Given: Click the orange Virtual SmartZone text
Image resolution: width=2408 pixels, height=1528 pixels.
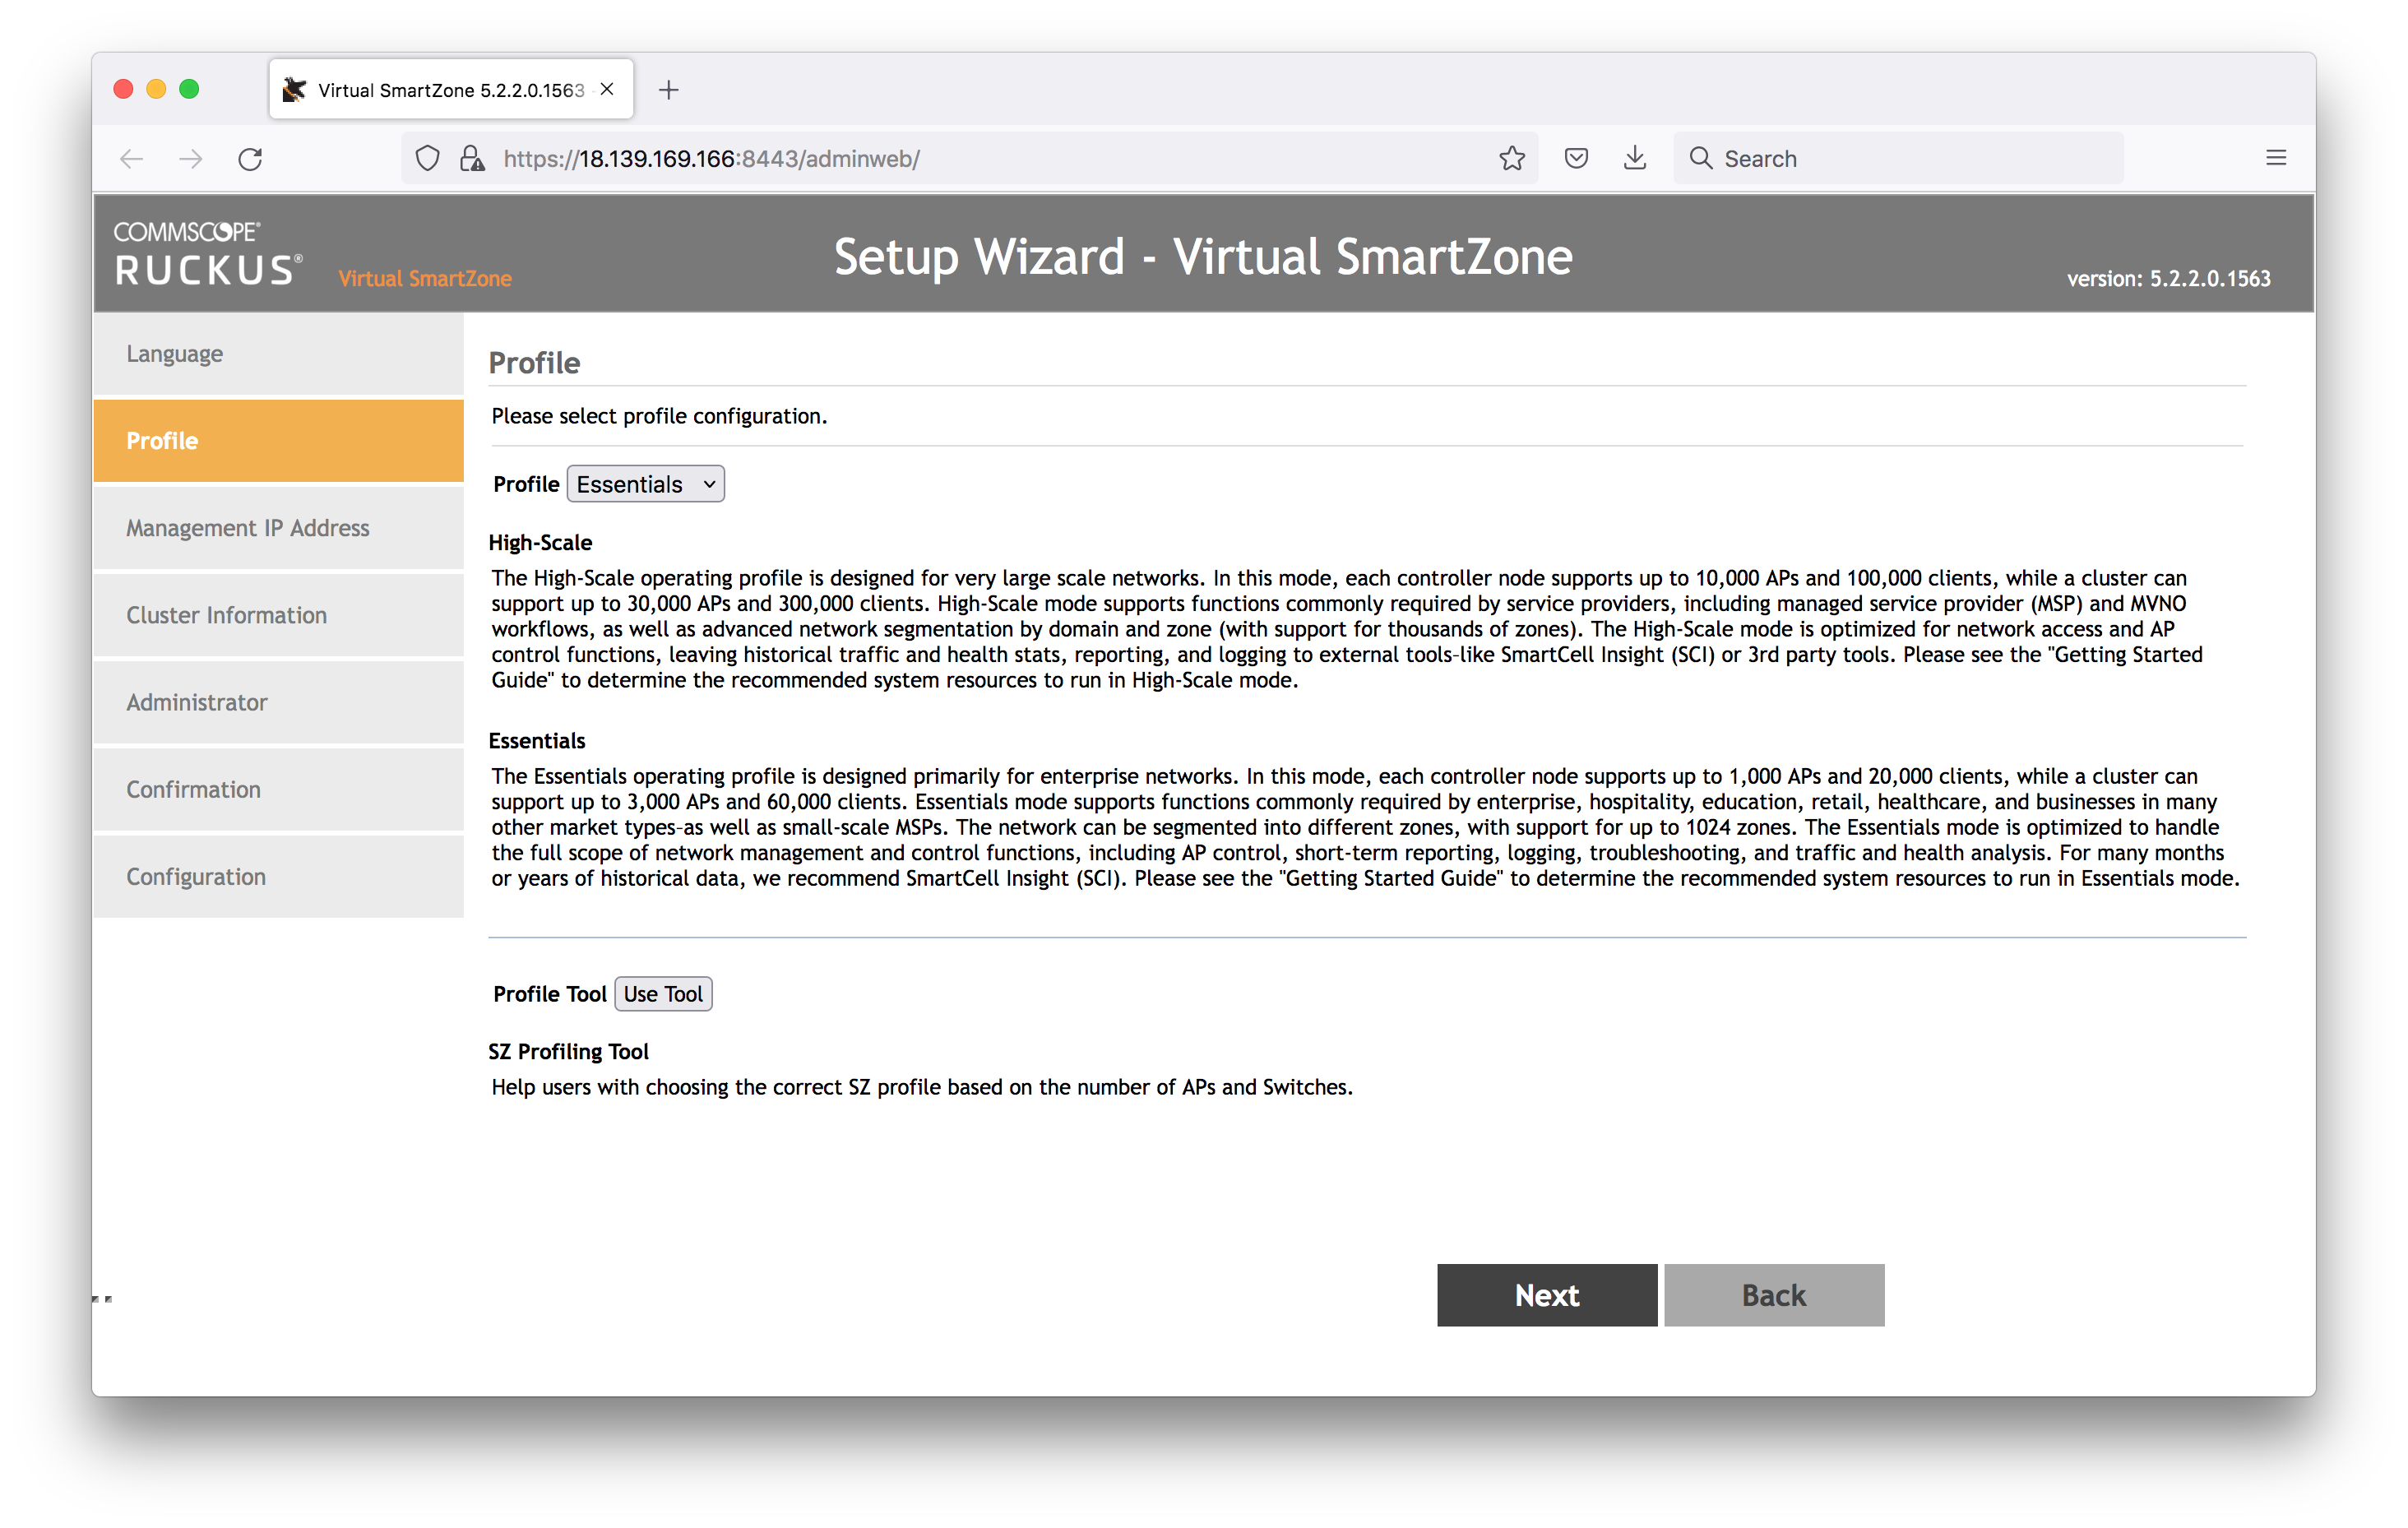Looking at the screenshot, I should [425, 279].
